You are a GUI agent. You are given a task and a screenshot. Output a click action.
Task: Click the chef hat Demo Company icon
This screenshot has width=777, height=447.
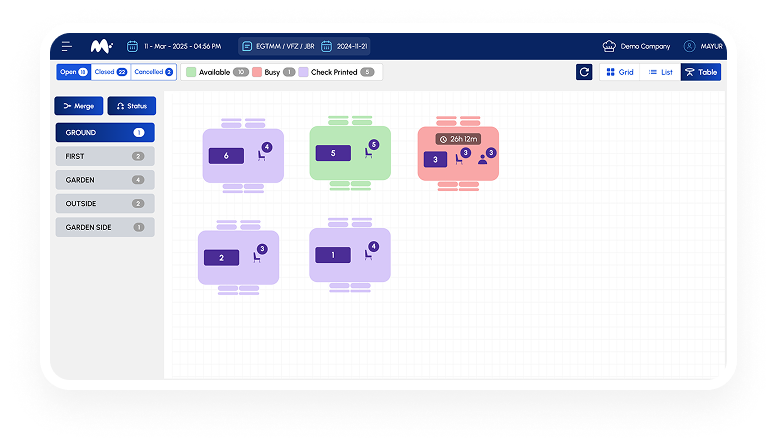click(609, 46)
